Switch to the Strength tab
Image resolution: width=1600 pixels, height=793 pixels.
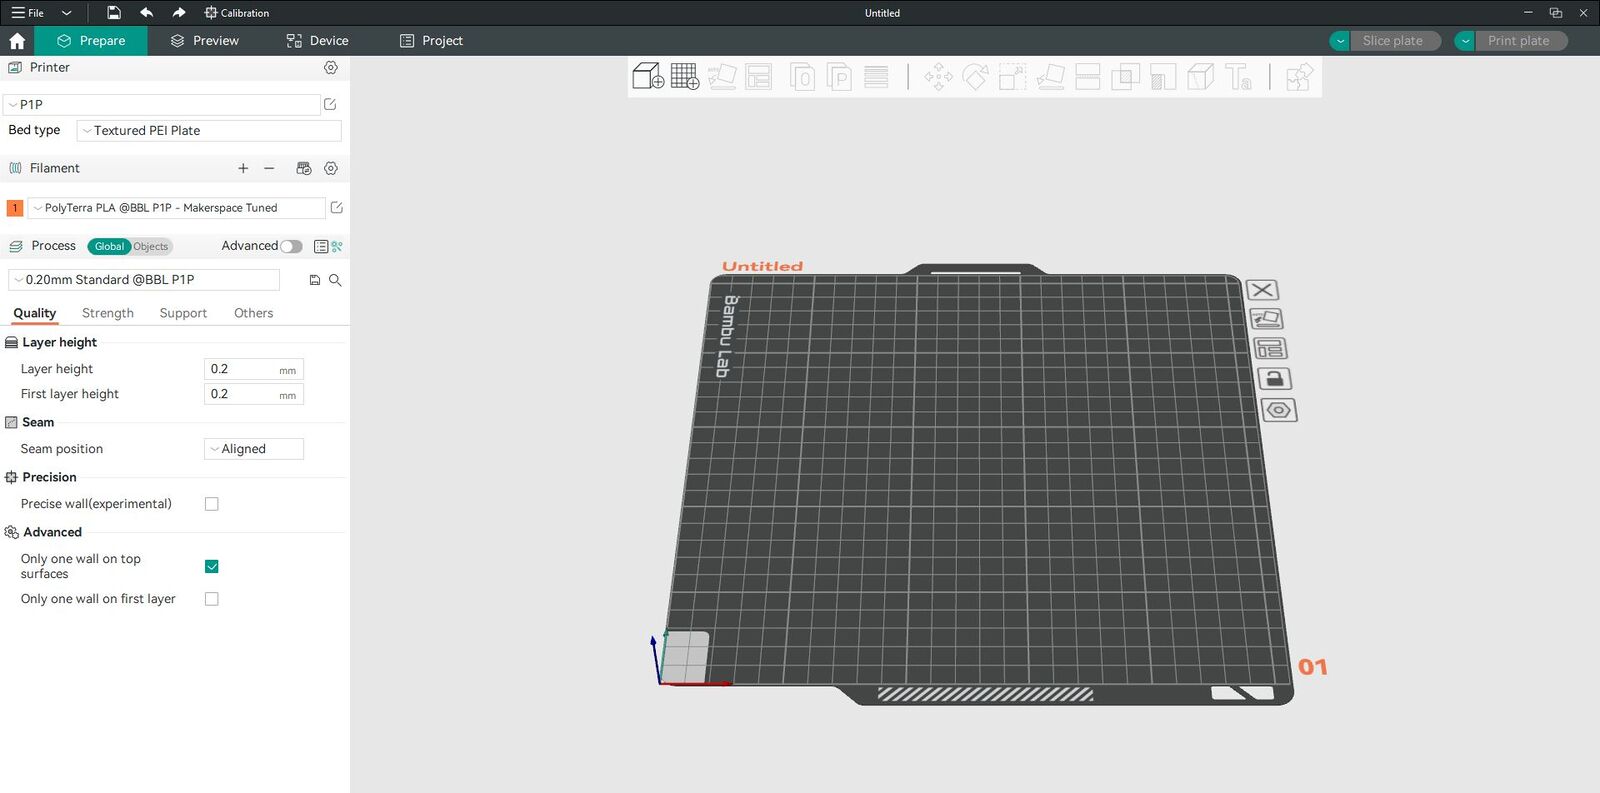[108, 314]
